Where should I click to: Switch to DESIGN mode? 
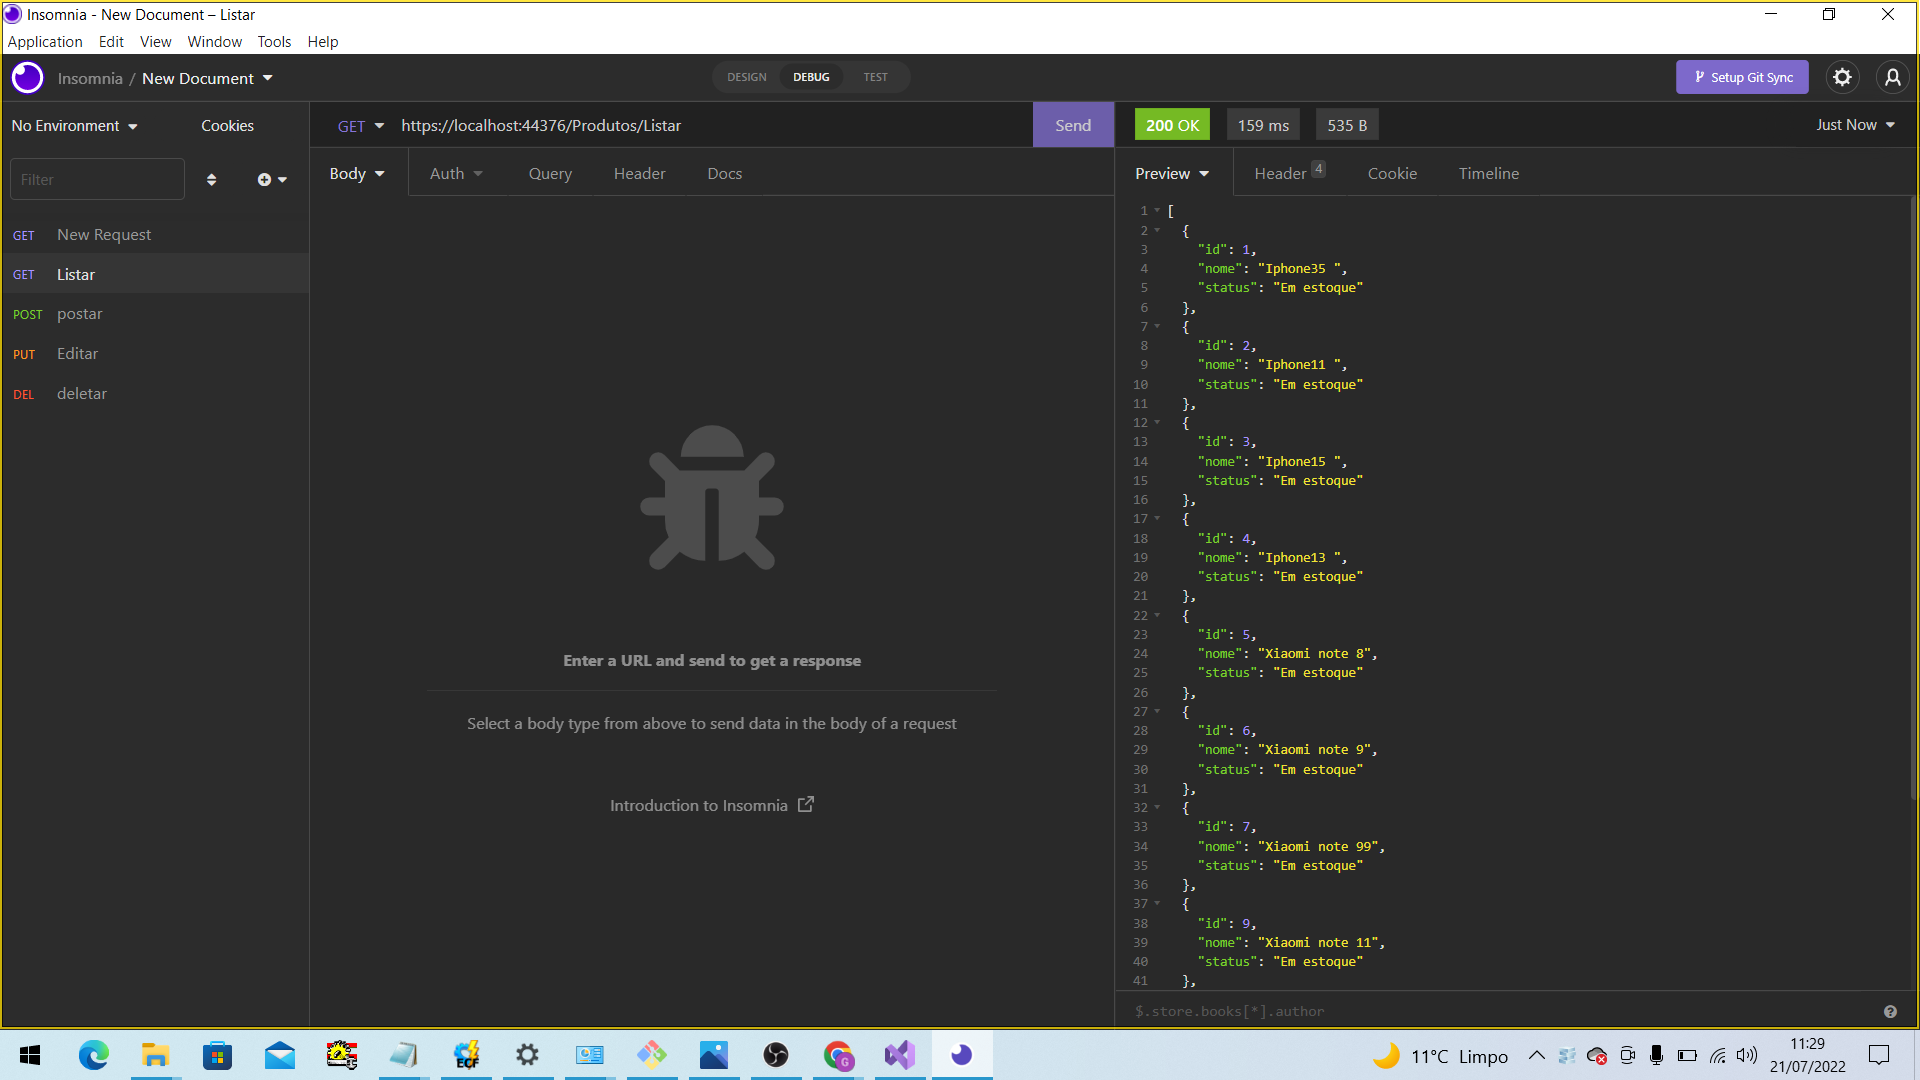point(747,77)
